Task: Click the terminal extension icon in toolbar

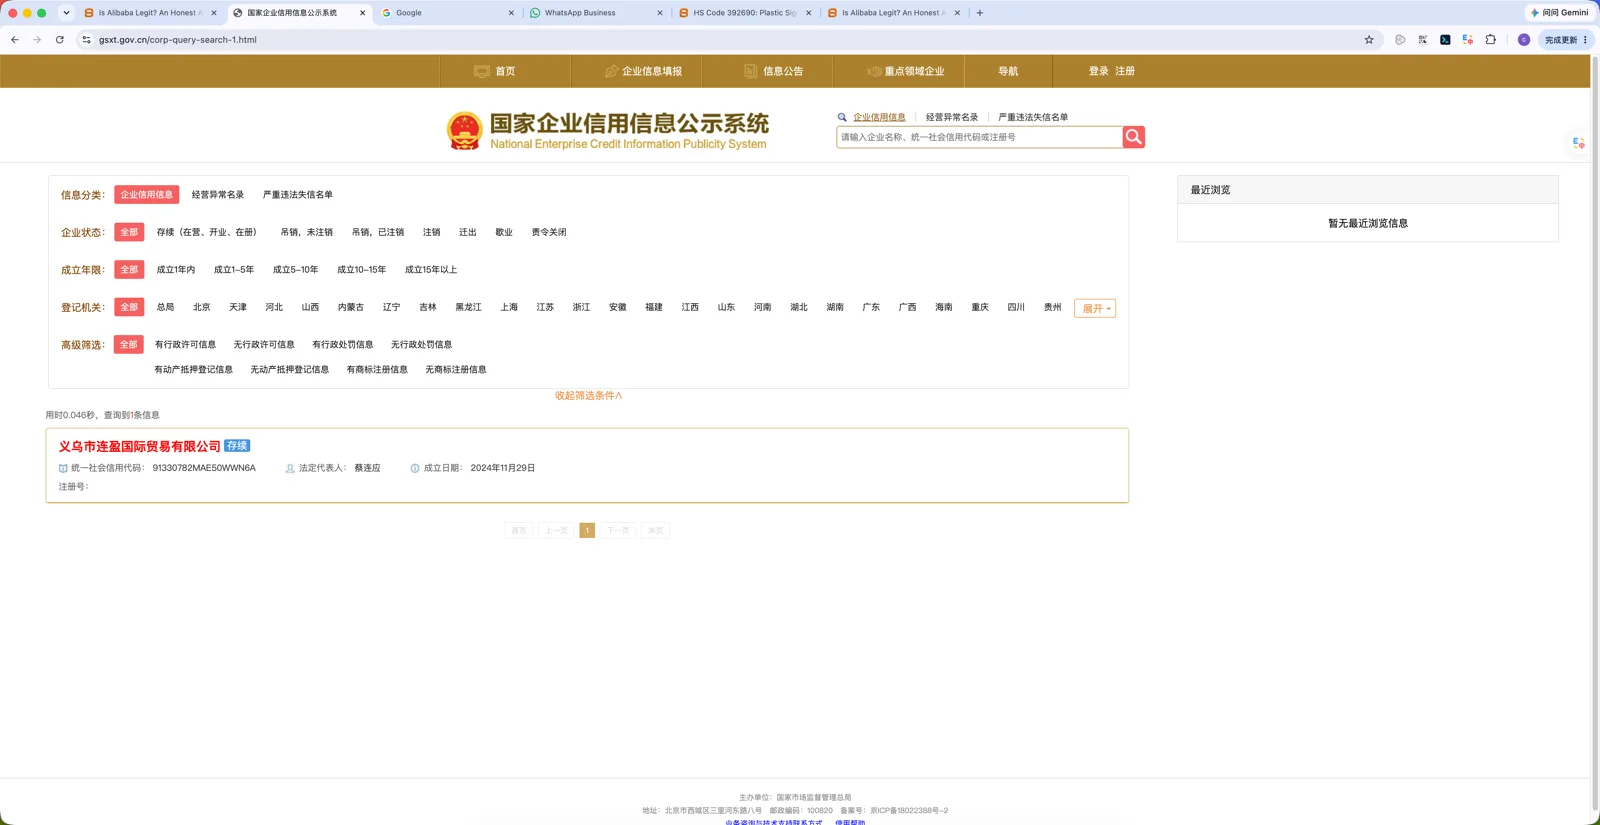Action: point(1445,40)
